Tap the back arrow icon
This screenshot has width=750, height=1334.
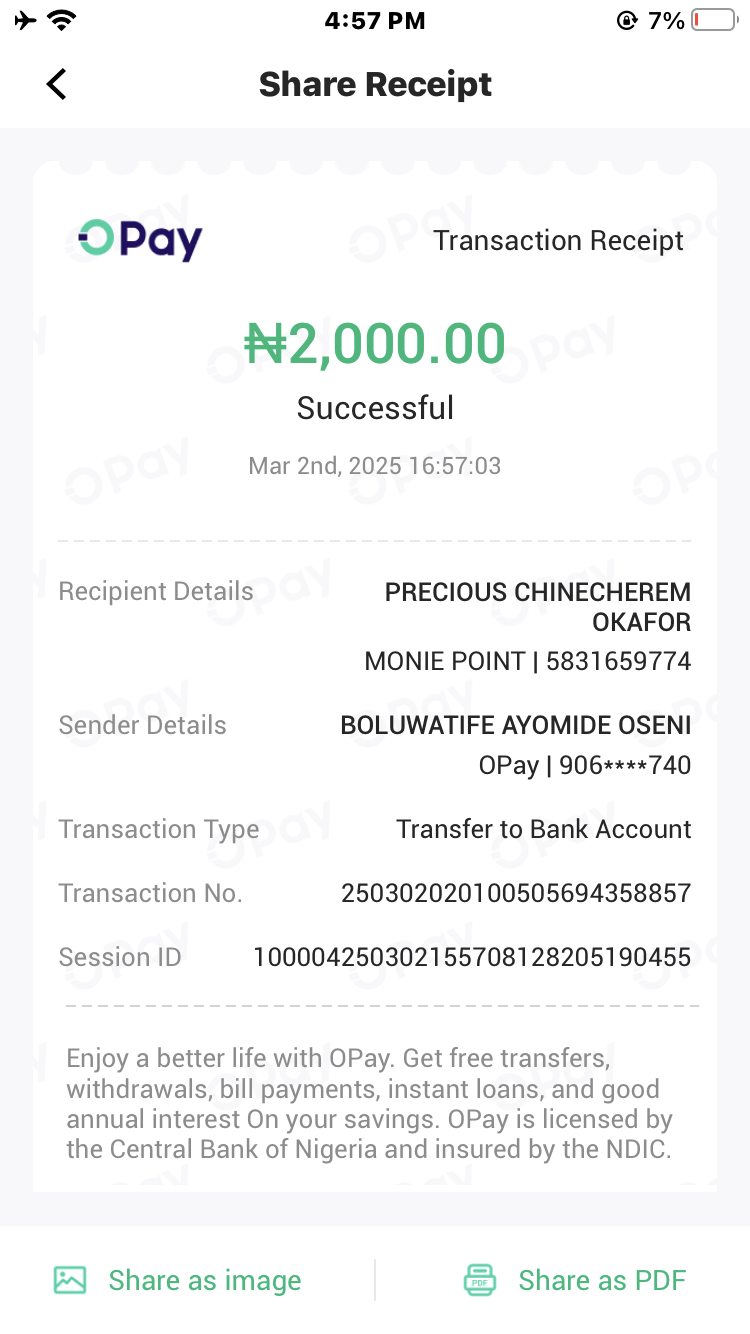pos(57,84)
